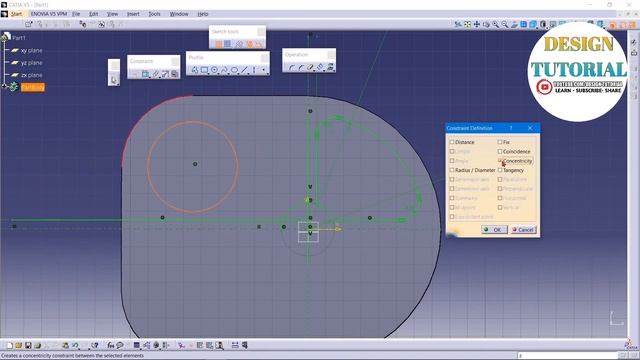640x360 pixels.
Task: Select the Circle sketch tool
Action: pyautogui.click(x=214, y=70)
